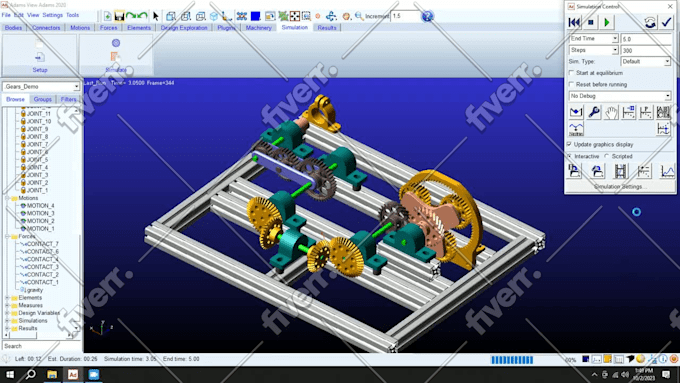Switch to the Filters browser tab
The image size is (680, 383).
click(x=69, y=99)
